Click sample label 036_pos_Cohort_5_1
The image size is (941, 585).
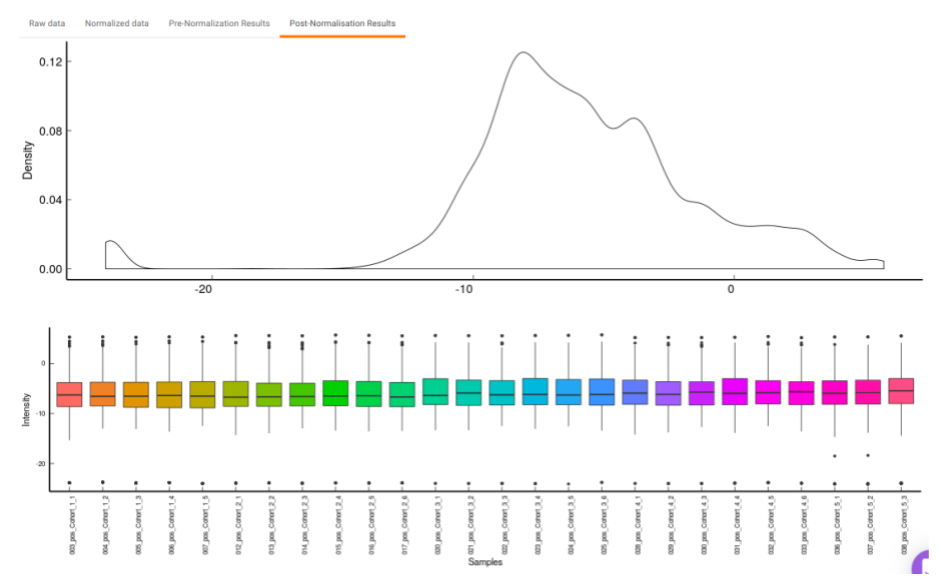[x=838, y=526]
